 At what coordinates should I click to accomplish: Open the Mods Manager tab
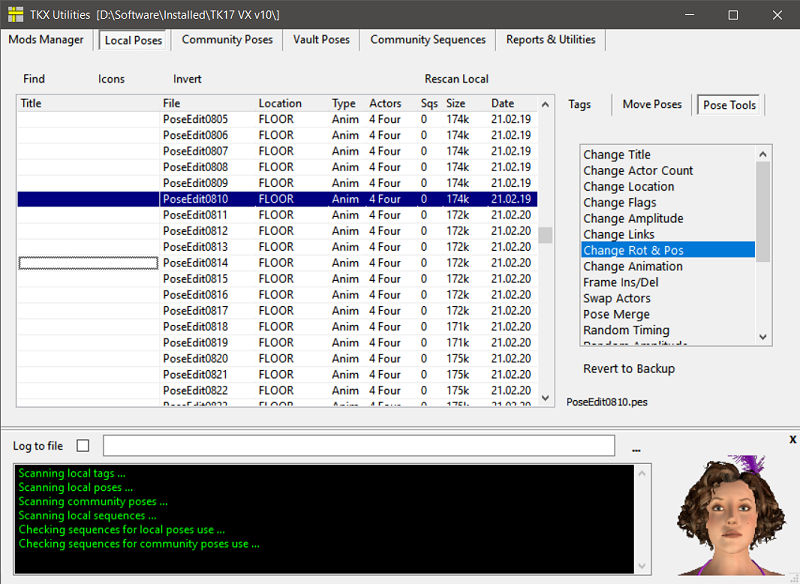[x=46, y=40]
